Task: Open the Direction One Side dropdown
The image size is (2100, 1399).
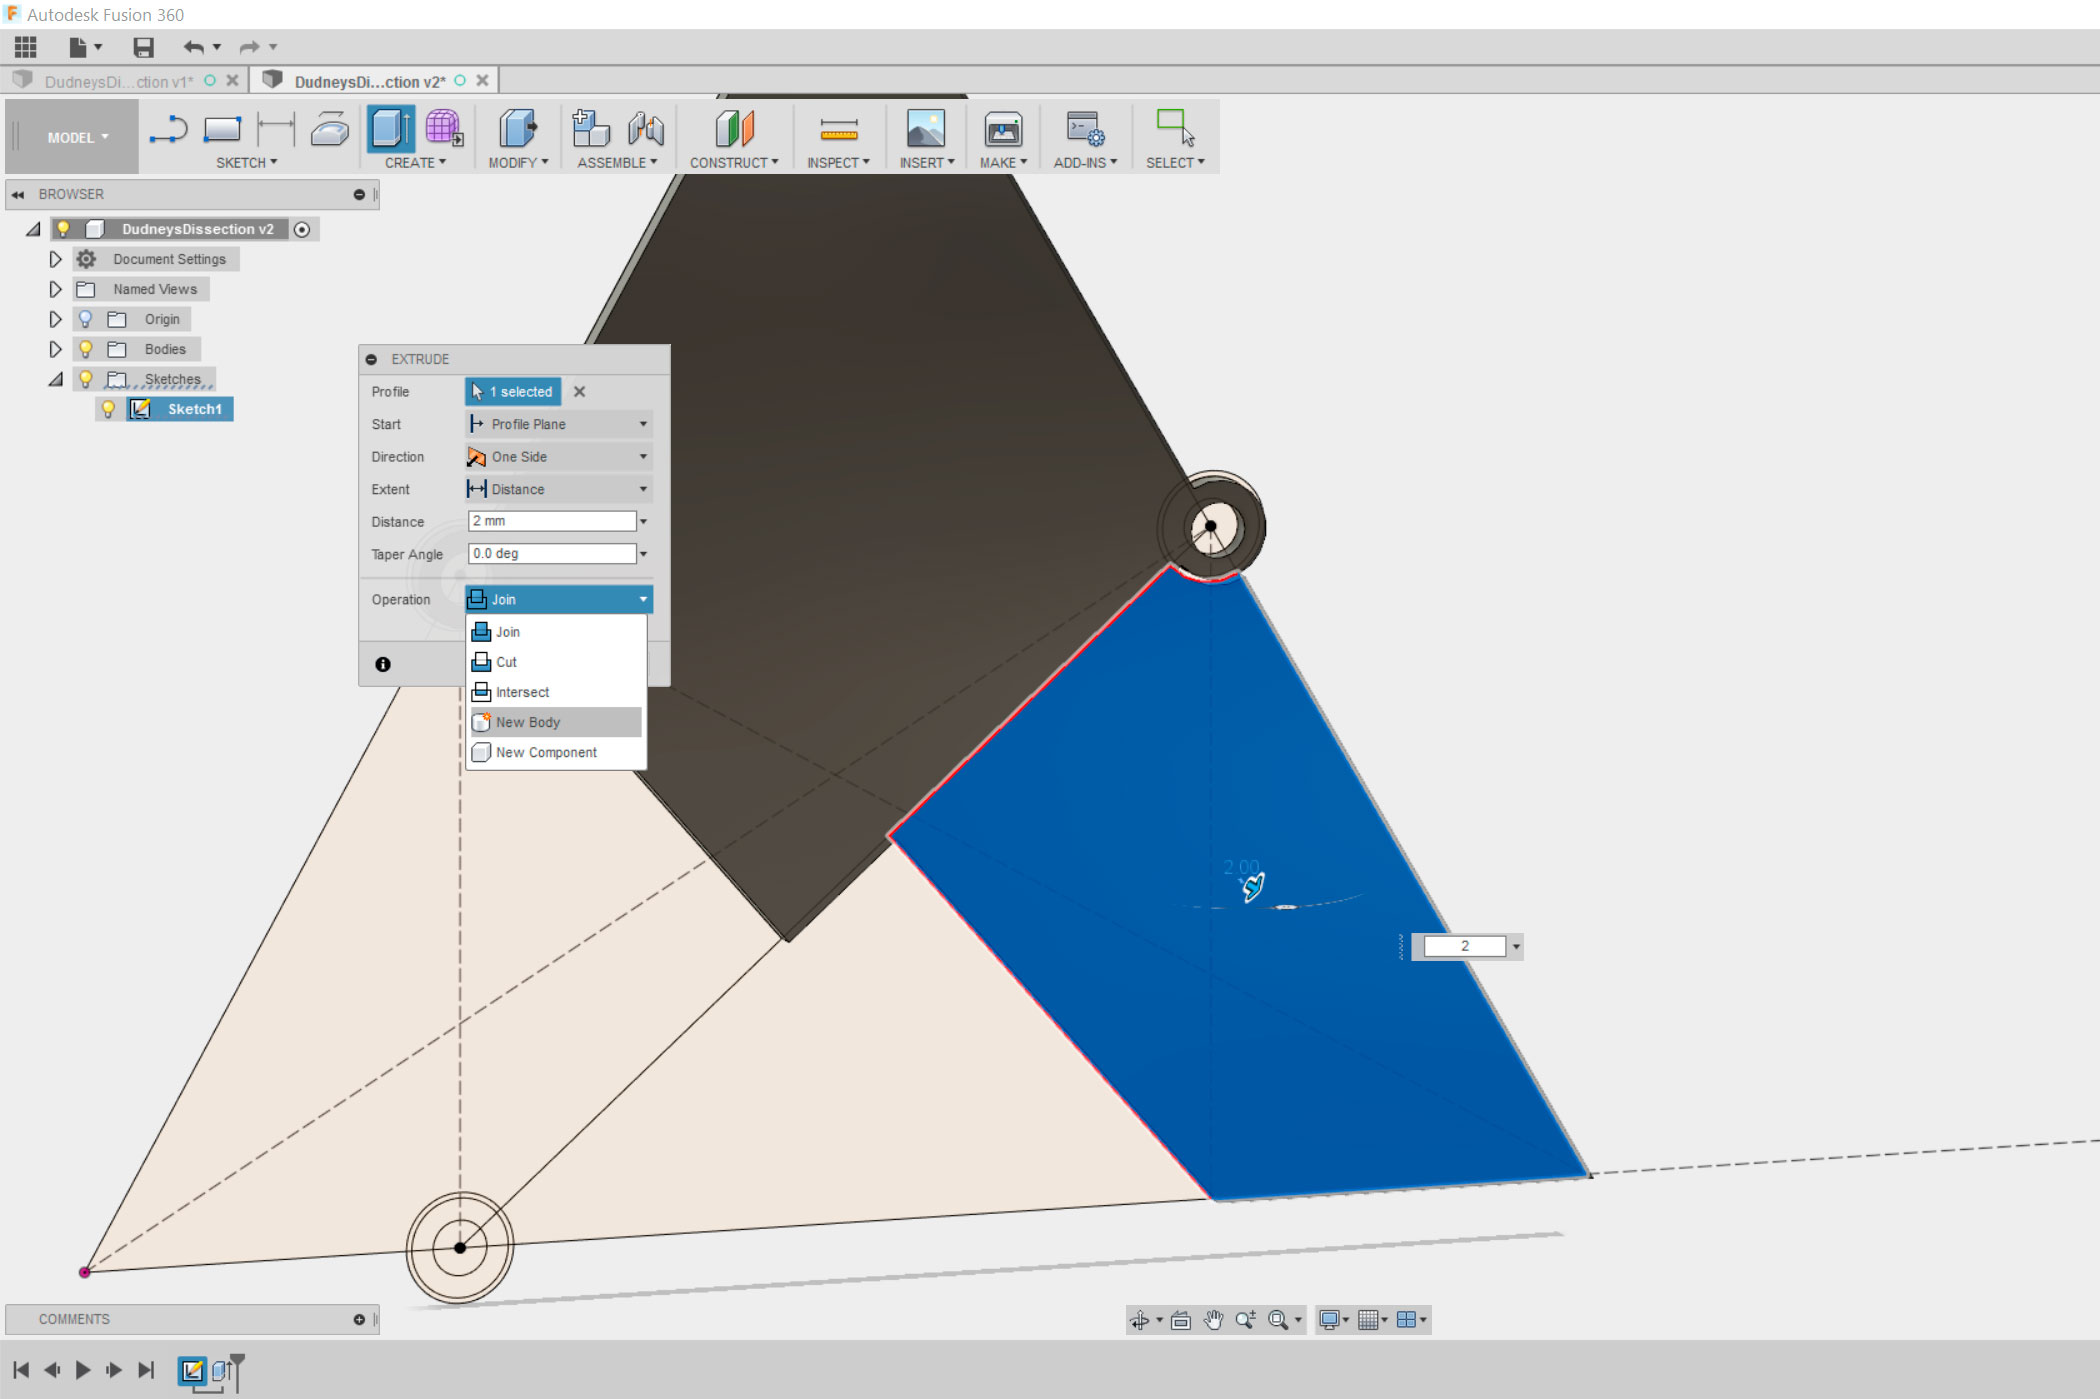Action: tap(559, 457)
